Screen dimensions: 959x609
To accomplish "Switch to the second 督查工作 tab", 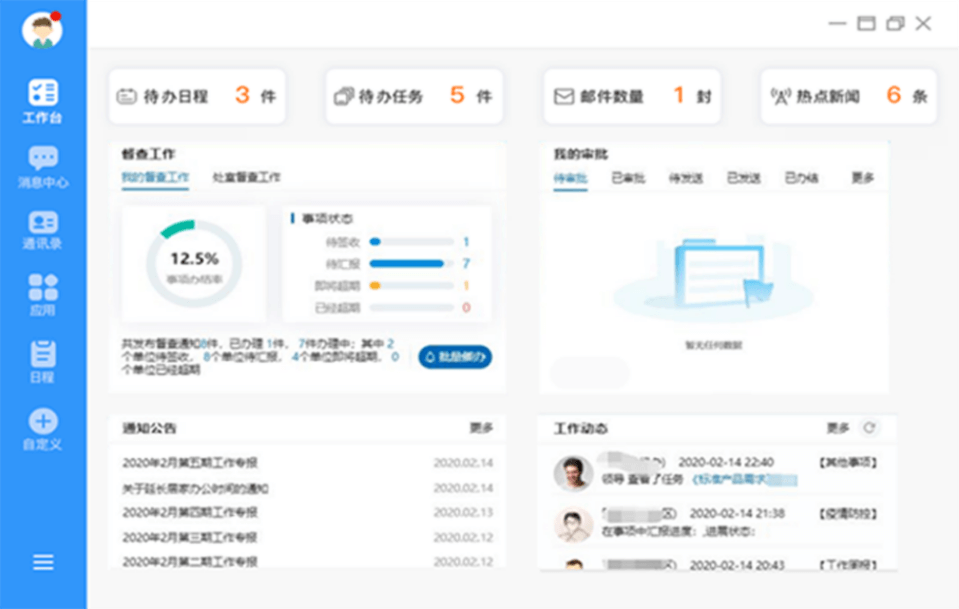I will tap(246, 177).
